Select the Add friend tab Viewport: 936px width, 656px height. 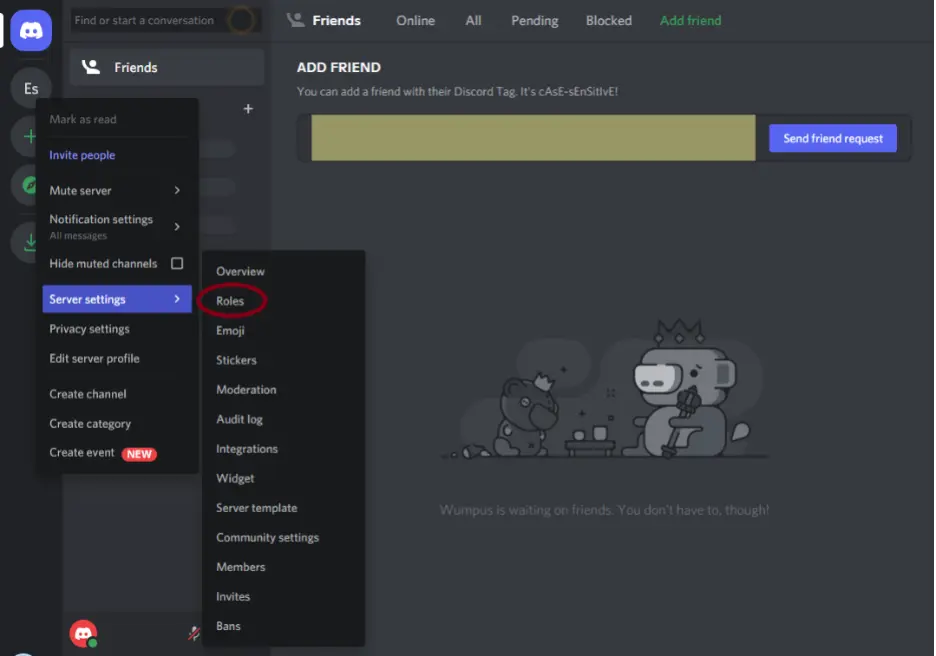click(691, 20)
